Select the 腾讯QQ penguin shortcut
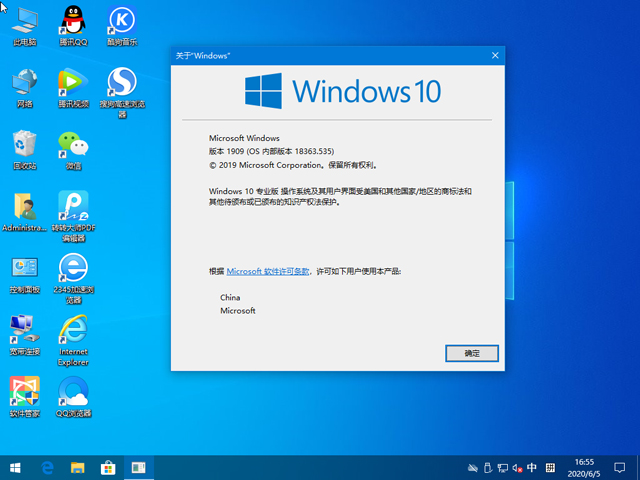The image size is (640, 480). tap(73, 25)
